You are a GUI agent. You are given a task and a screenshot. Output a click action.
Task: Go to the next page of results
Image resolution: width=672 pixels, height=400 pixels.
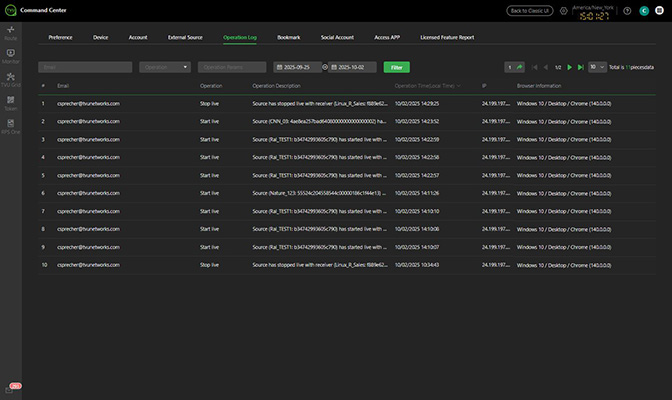coord(570,67)
